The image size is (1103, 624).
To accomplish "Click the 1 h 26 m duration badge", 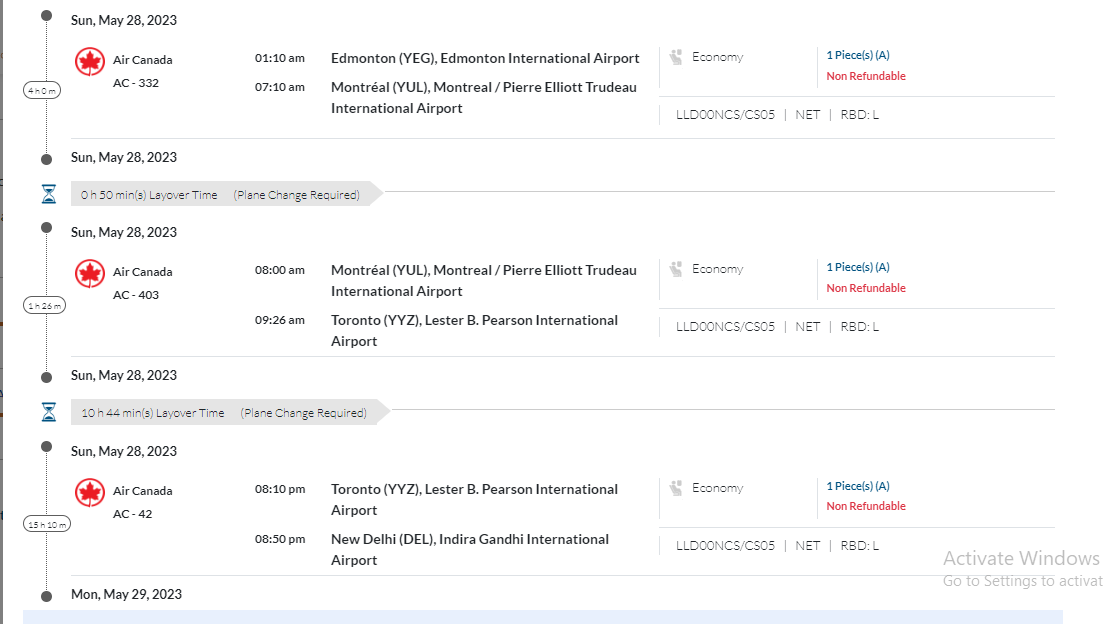I will (45, 306).
